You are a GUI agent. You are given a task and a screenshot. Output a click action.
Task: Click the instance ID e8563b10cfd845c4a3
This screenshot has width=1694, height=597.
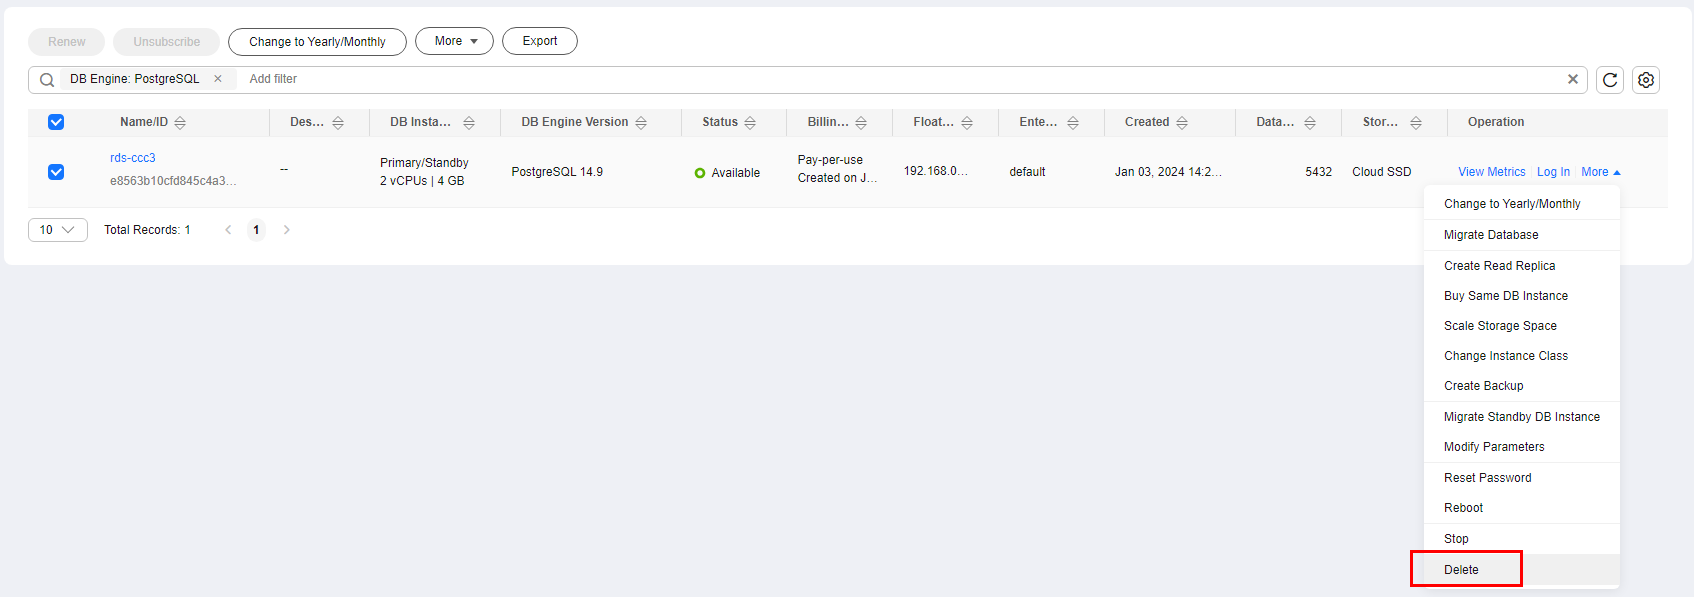[173, 181]
